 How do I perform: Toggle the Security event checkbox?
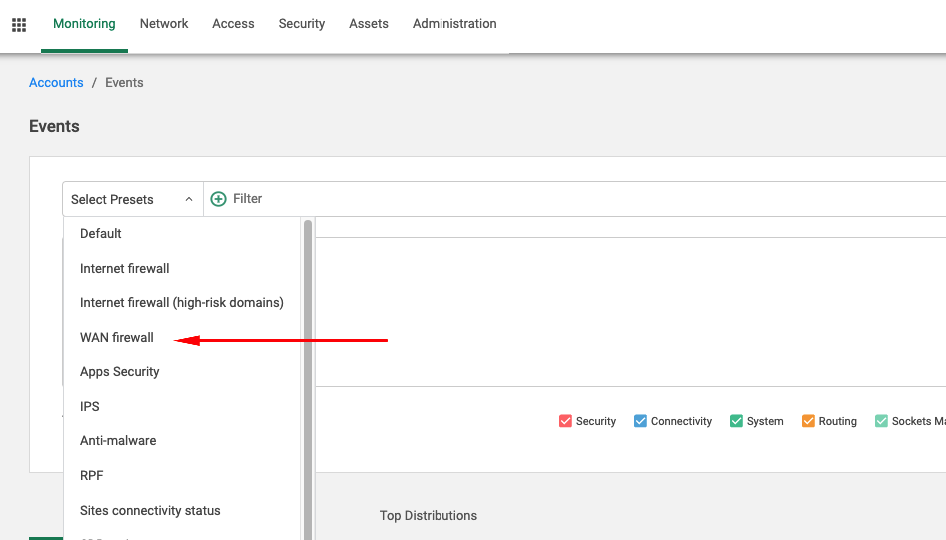tap(565, 421)
